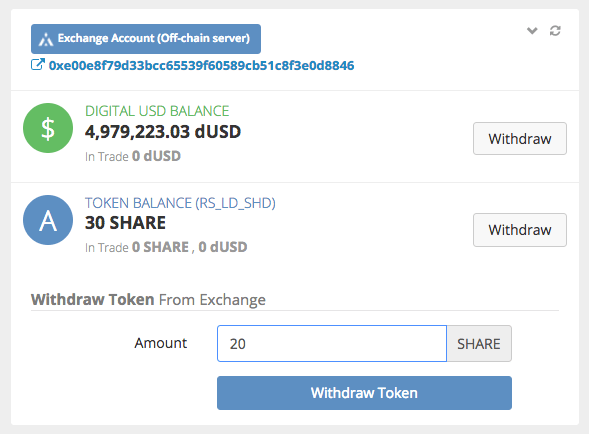The image size is (589, 434).
Task: Click the TOKEN BALANCE (RS_LD_SHD) heading
Action: point(180,203)
